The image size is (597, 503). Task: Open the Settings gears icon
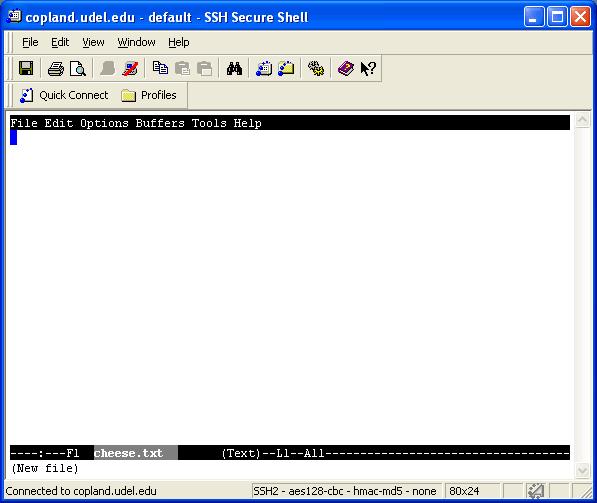click(316, 69)
